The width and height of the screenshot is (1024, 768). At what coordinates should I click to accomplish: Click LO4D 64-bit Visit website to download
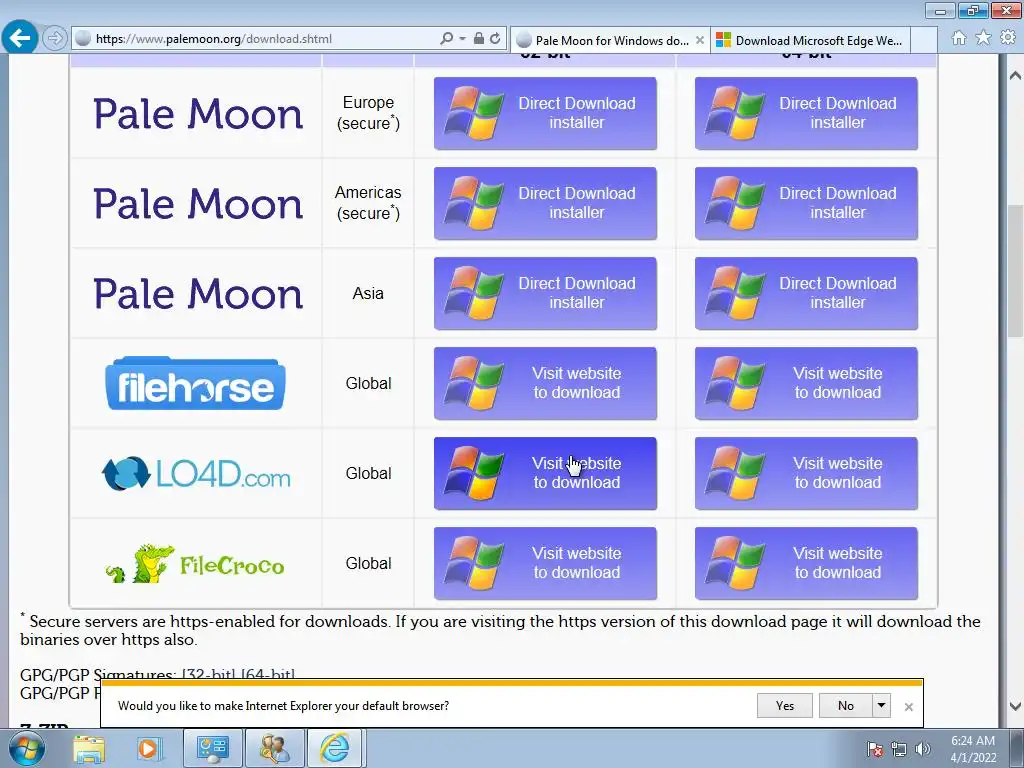tap(806, 473)
